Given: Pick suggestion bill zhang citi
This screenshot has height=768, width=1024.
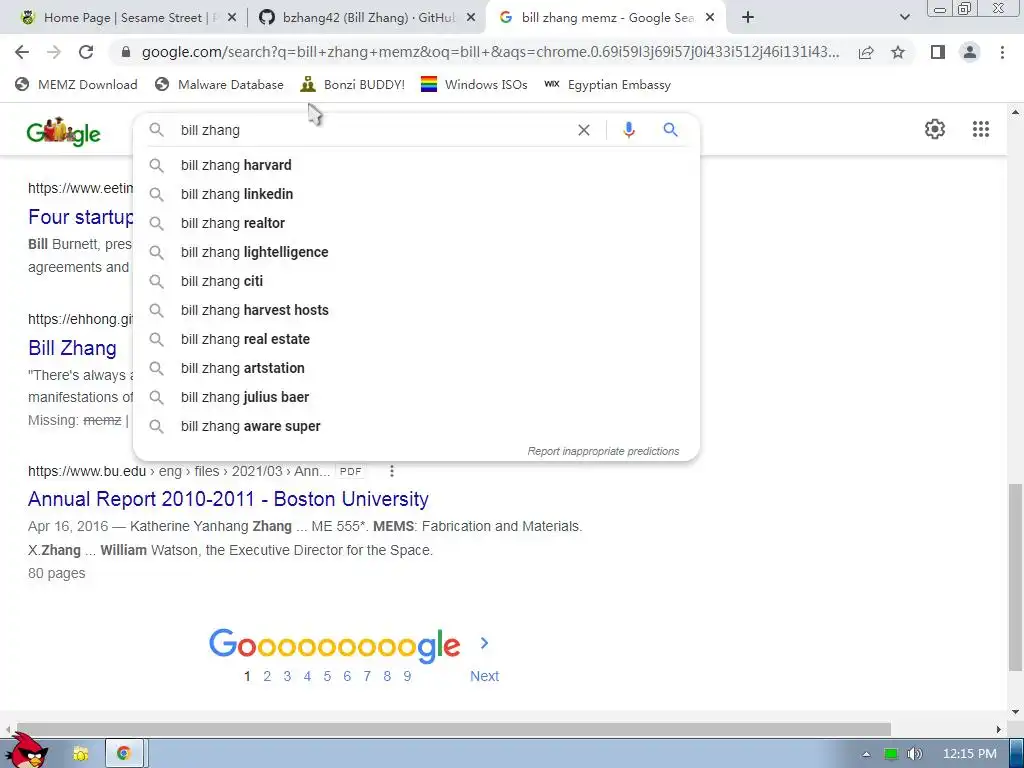Looking at the screenshot, I should [x=416, y=281].
